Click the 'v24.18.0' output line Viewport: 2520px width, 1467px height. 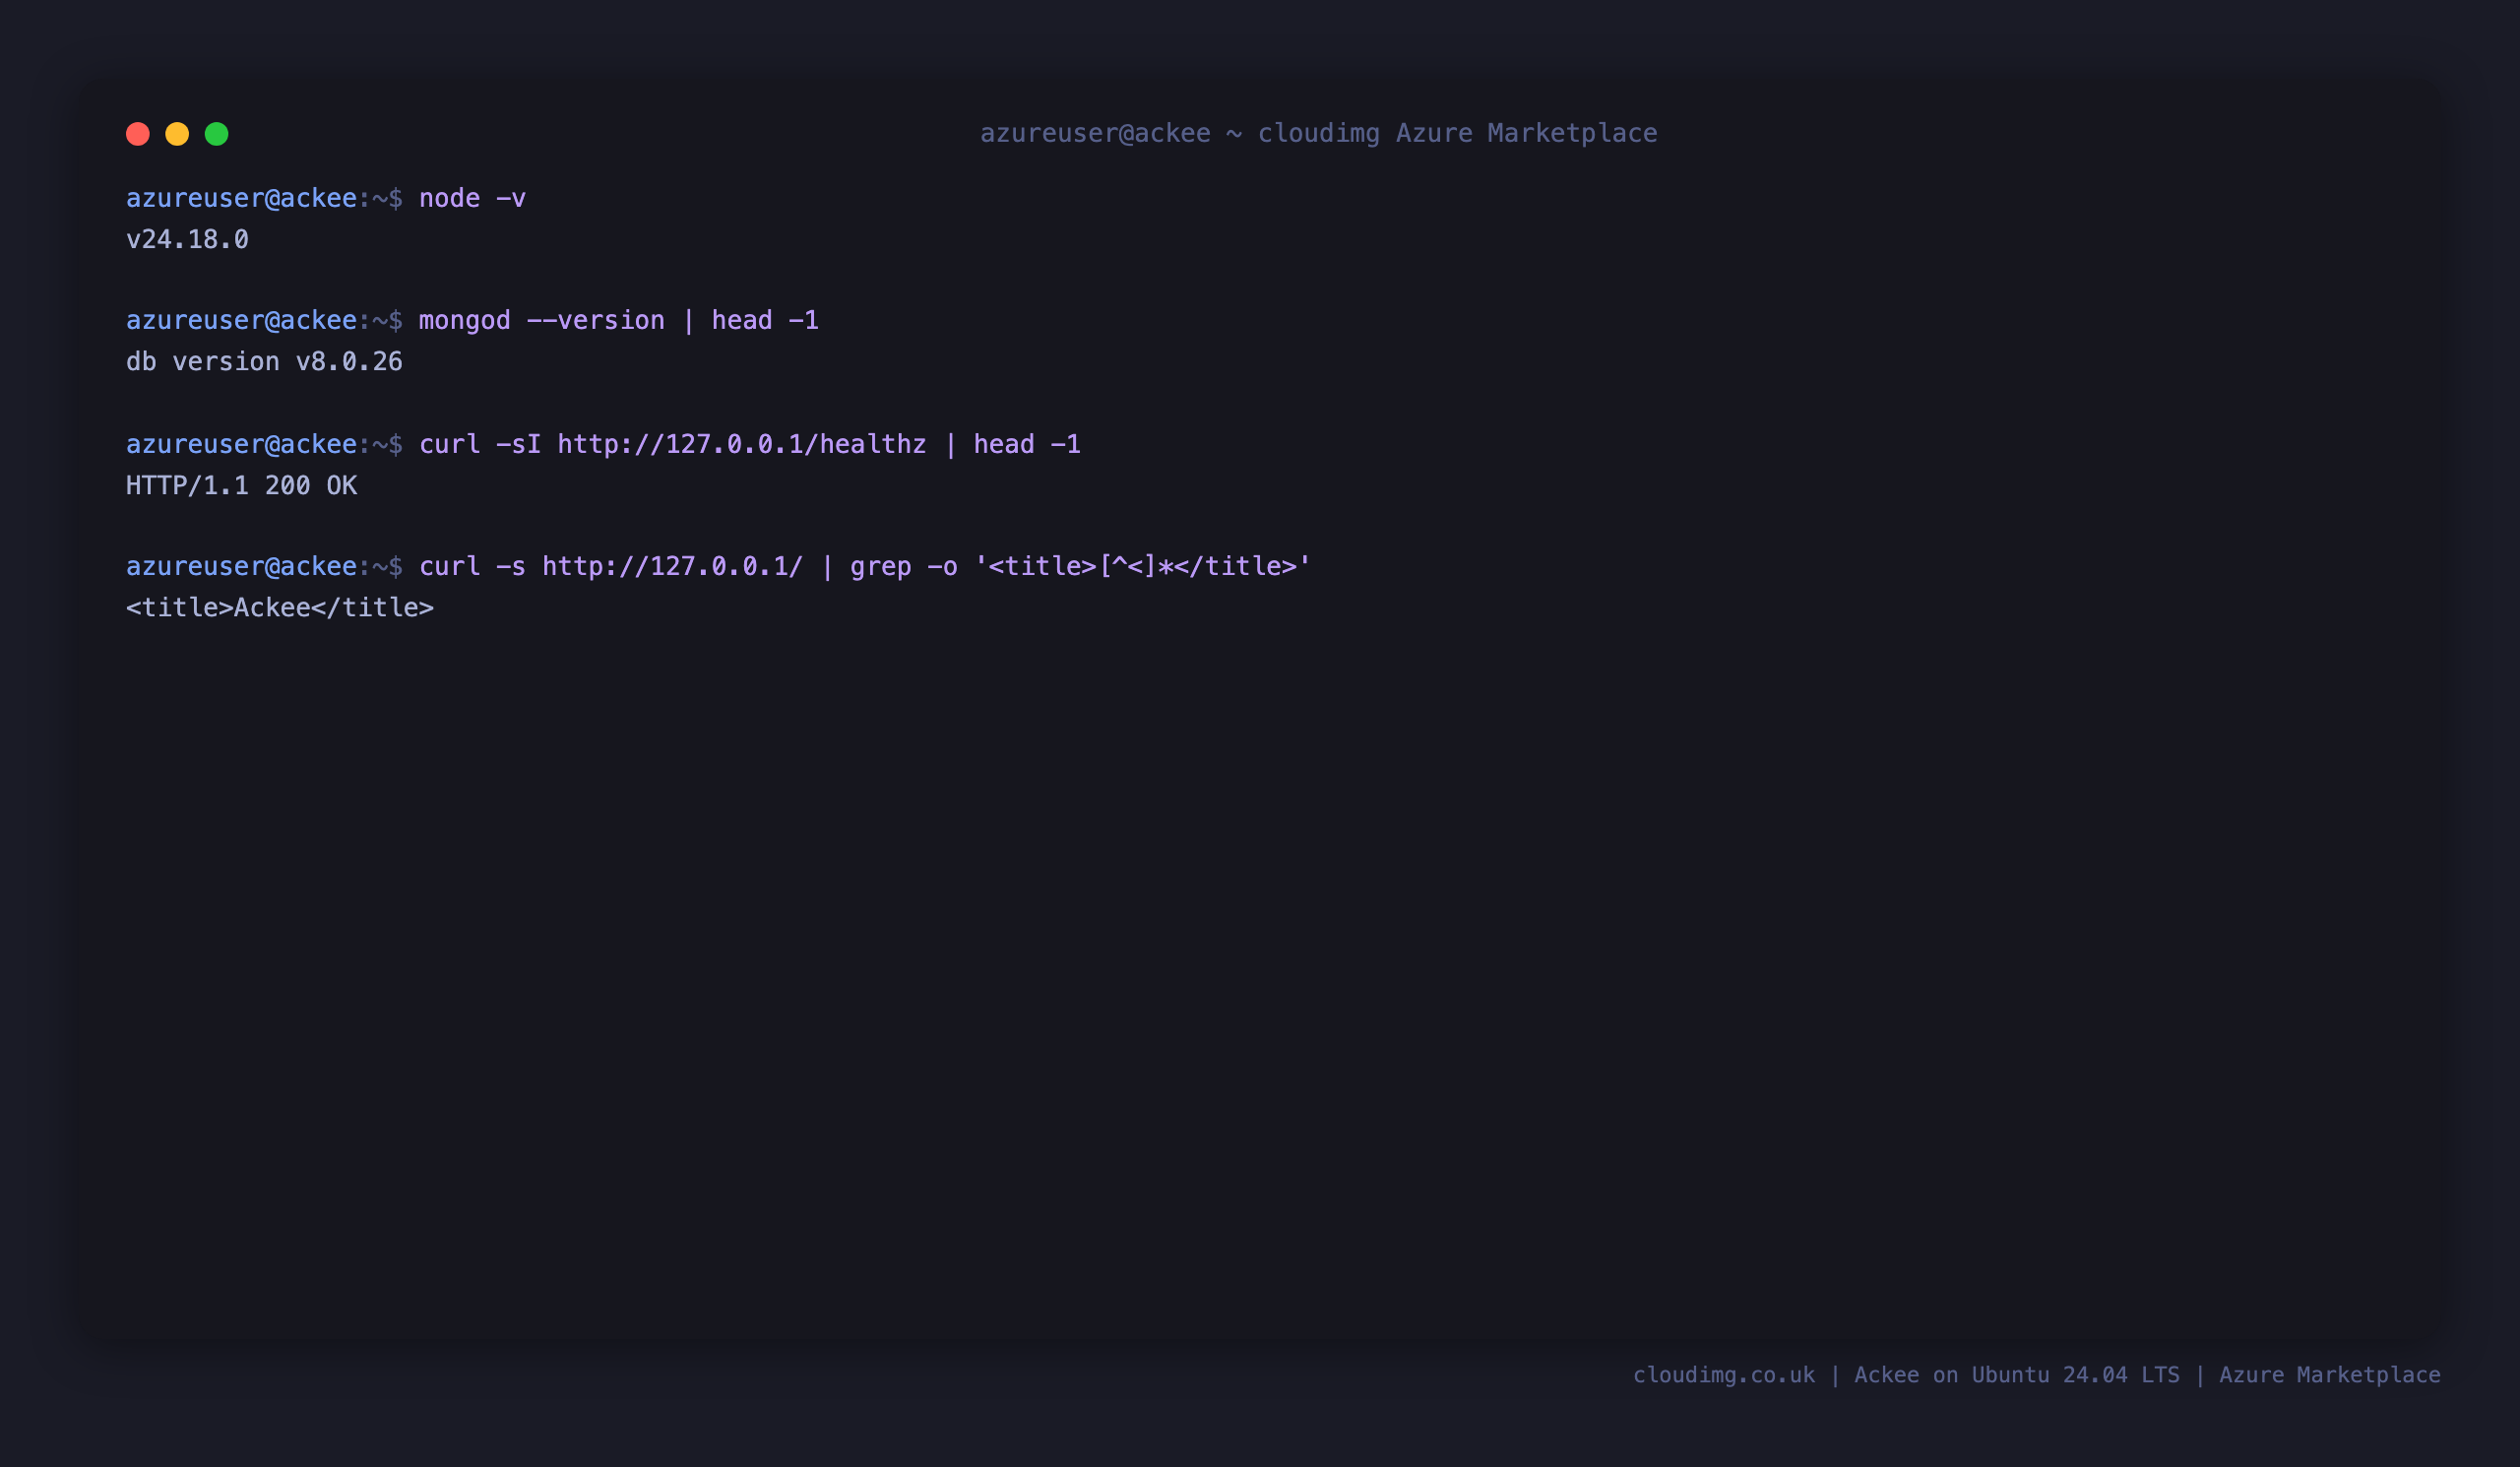(x=187, y=240)
